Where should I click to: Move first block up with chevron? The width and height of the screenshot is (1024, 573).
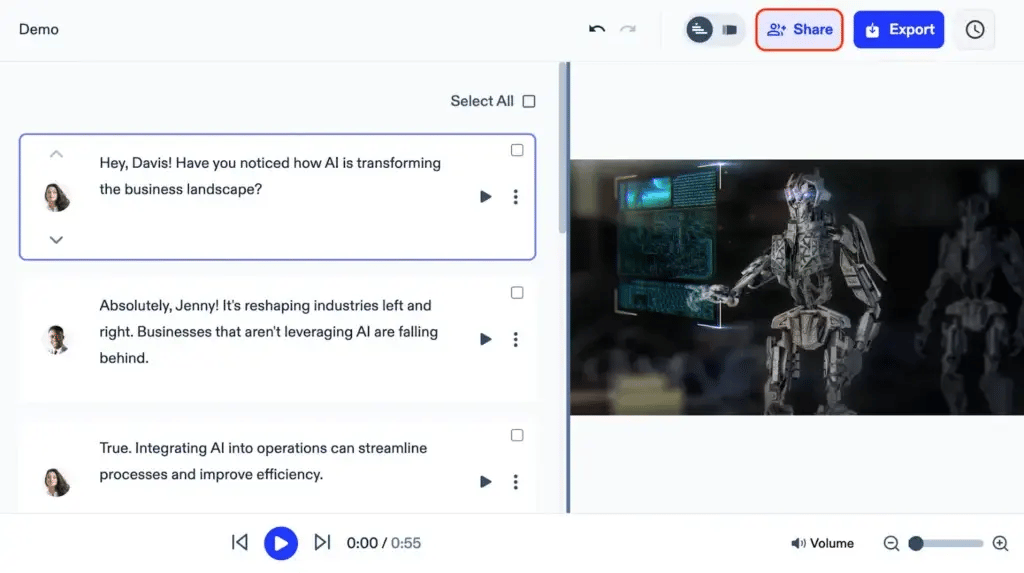(x=56, y=154)
